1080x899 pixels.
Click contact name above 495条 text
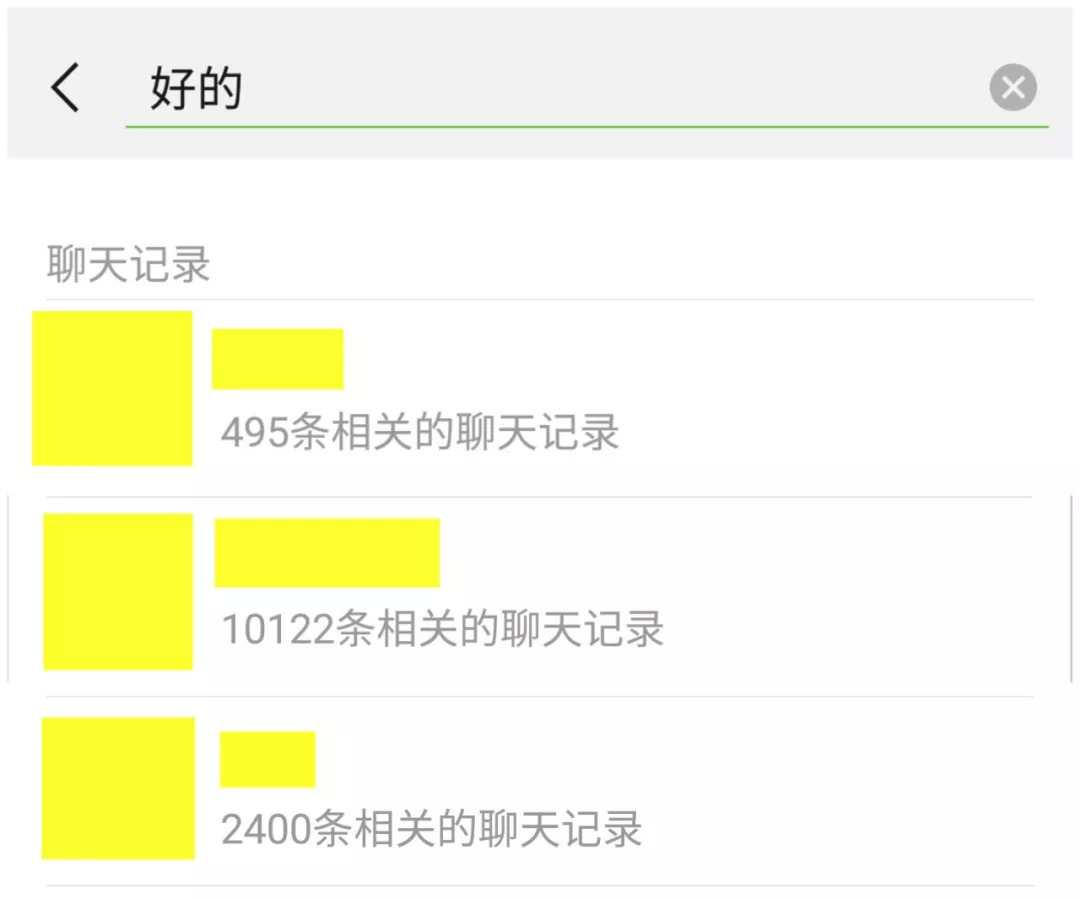coord(277,358)
